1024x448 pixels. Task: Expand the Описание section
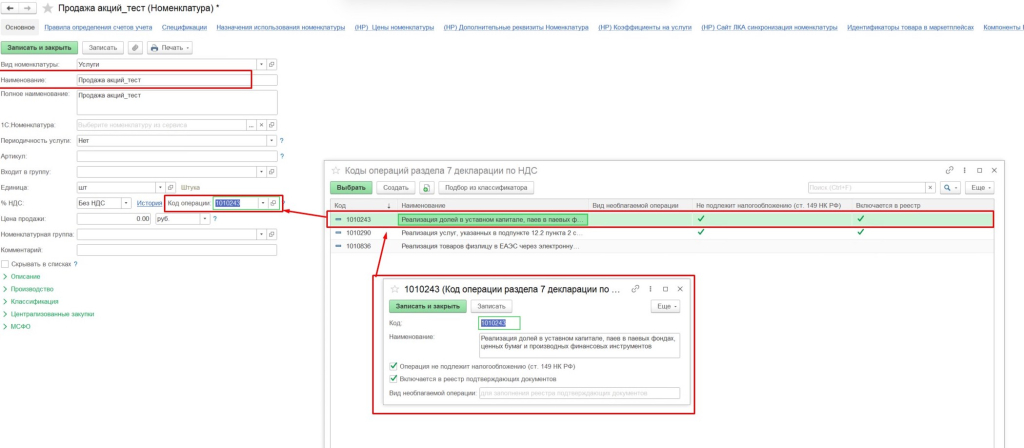click(x=24, y=276)
